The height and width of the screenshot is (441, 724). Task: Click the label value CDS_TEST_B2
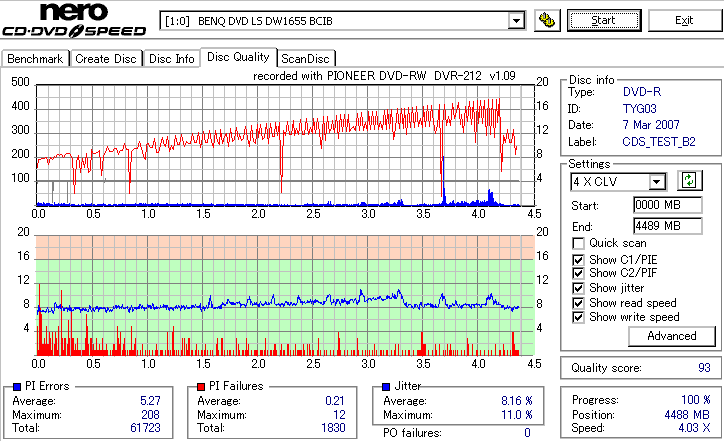tap(659, 142)
